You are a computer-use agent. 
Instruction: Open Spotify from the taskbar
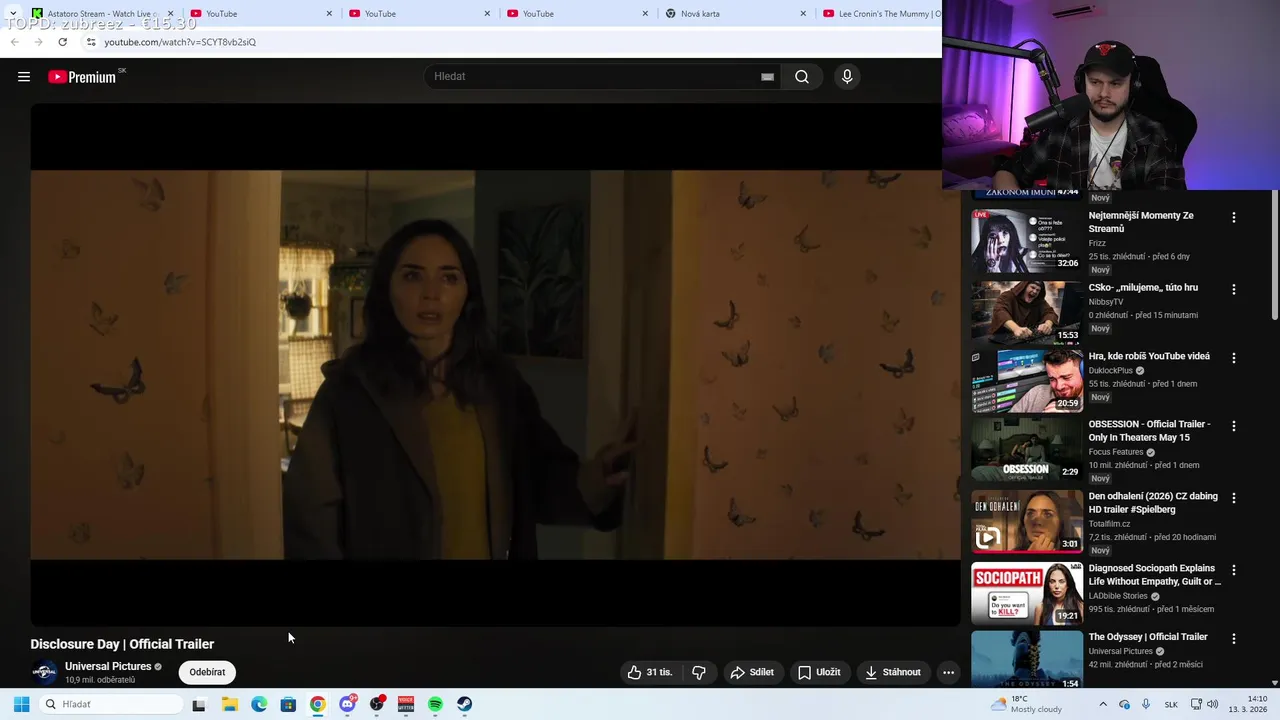pos(435,704)
